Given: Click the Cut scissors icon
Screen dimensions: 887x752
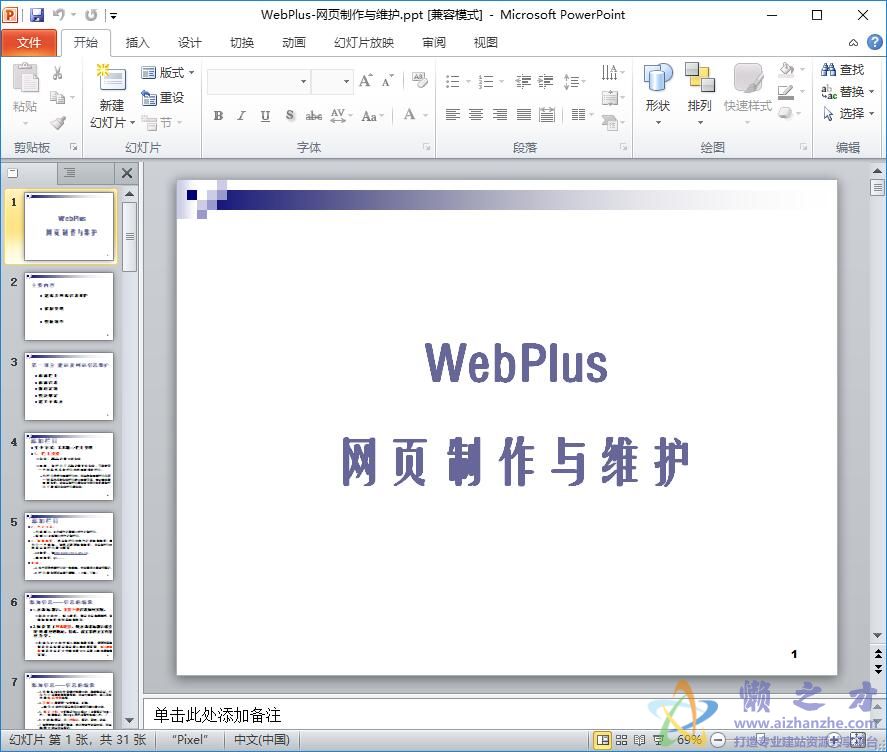Looking at the screenshot, I should 57,70.
